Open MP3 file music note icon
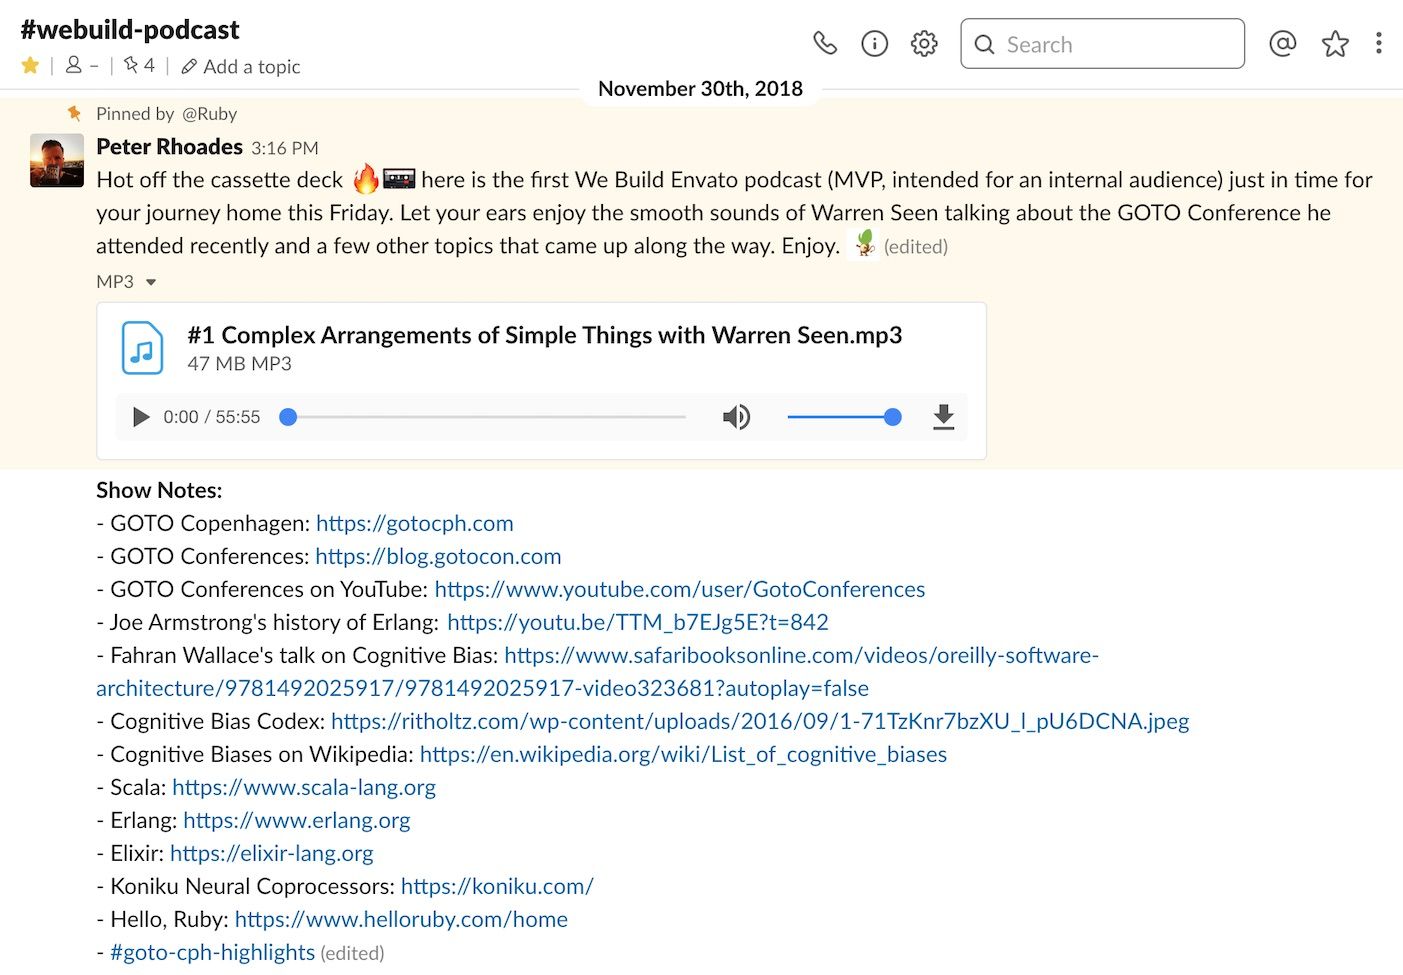Image resolution: width=1403 pixels, height=975 pixels. 142,348
